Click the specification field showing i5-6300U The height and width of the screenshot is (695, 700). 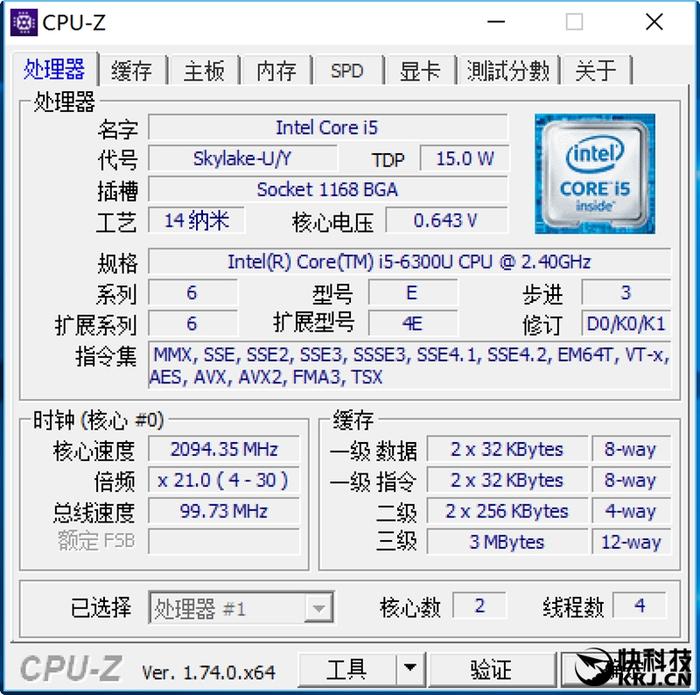(x=409, y=262)
